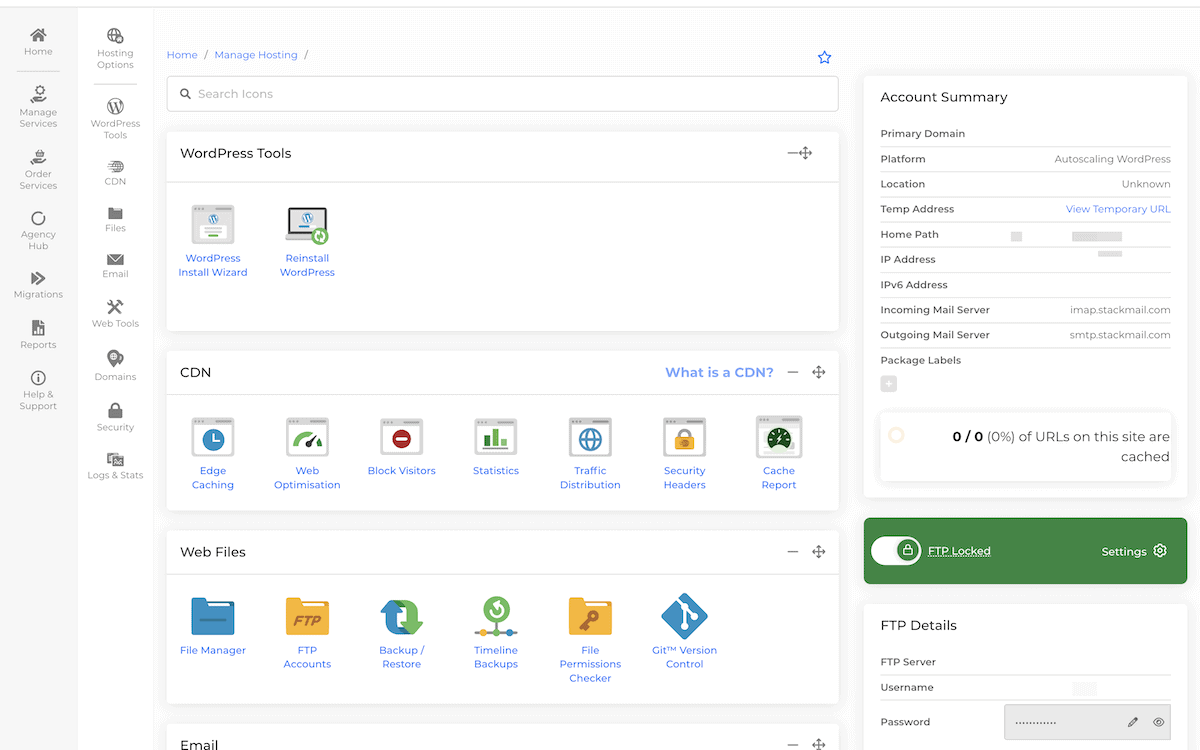Click move handle on CDN panel

819,372
